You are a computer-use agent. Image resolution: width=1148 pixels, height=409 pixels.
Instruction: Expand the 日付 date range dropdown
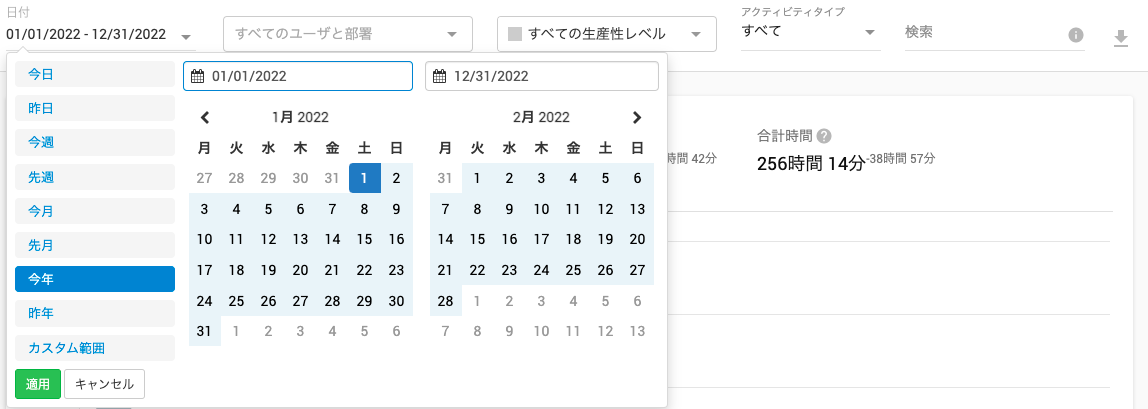[x=100, y=34]
